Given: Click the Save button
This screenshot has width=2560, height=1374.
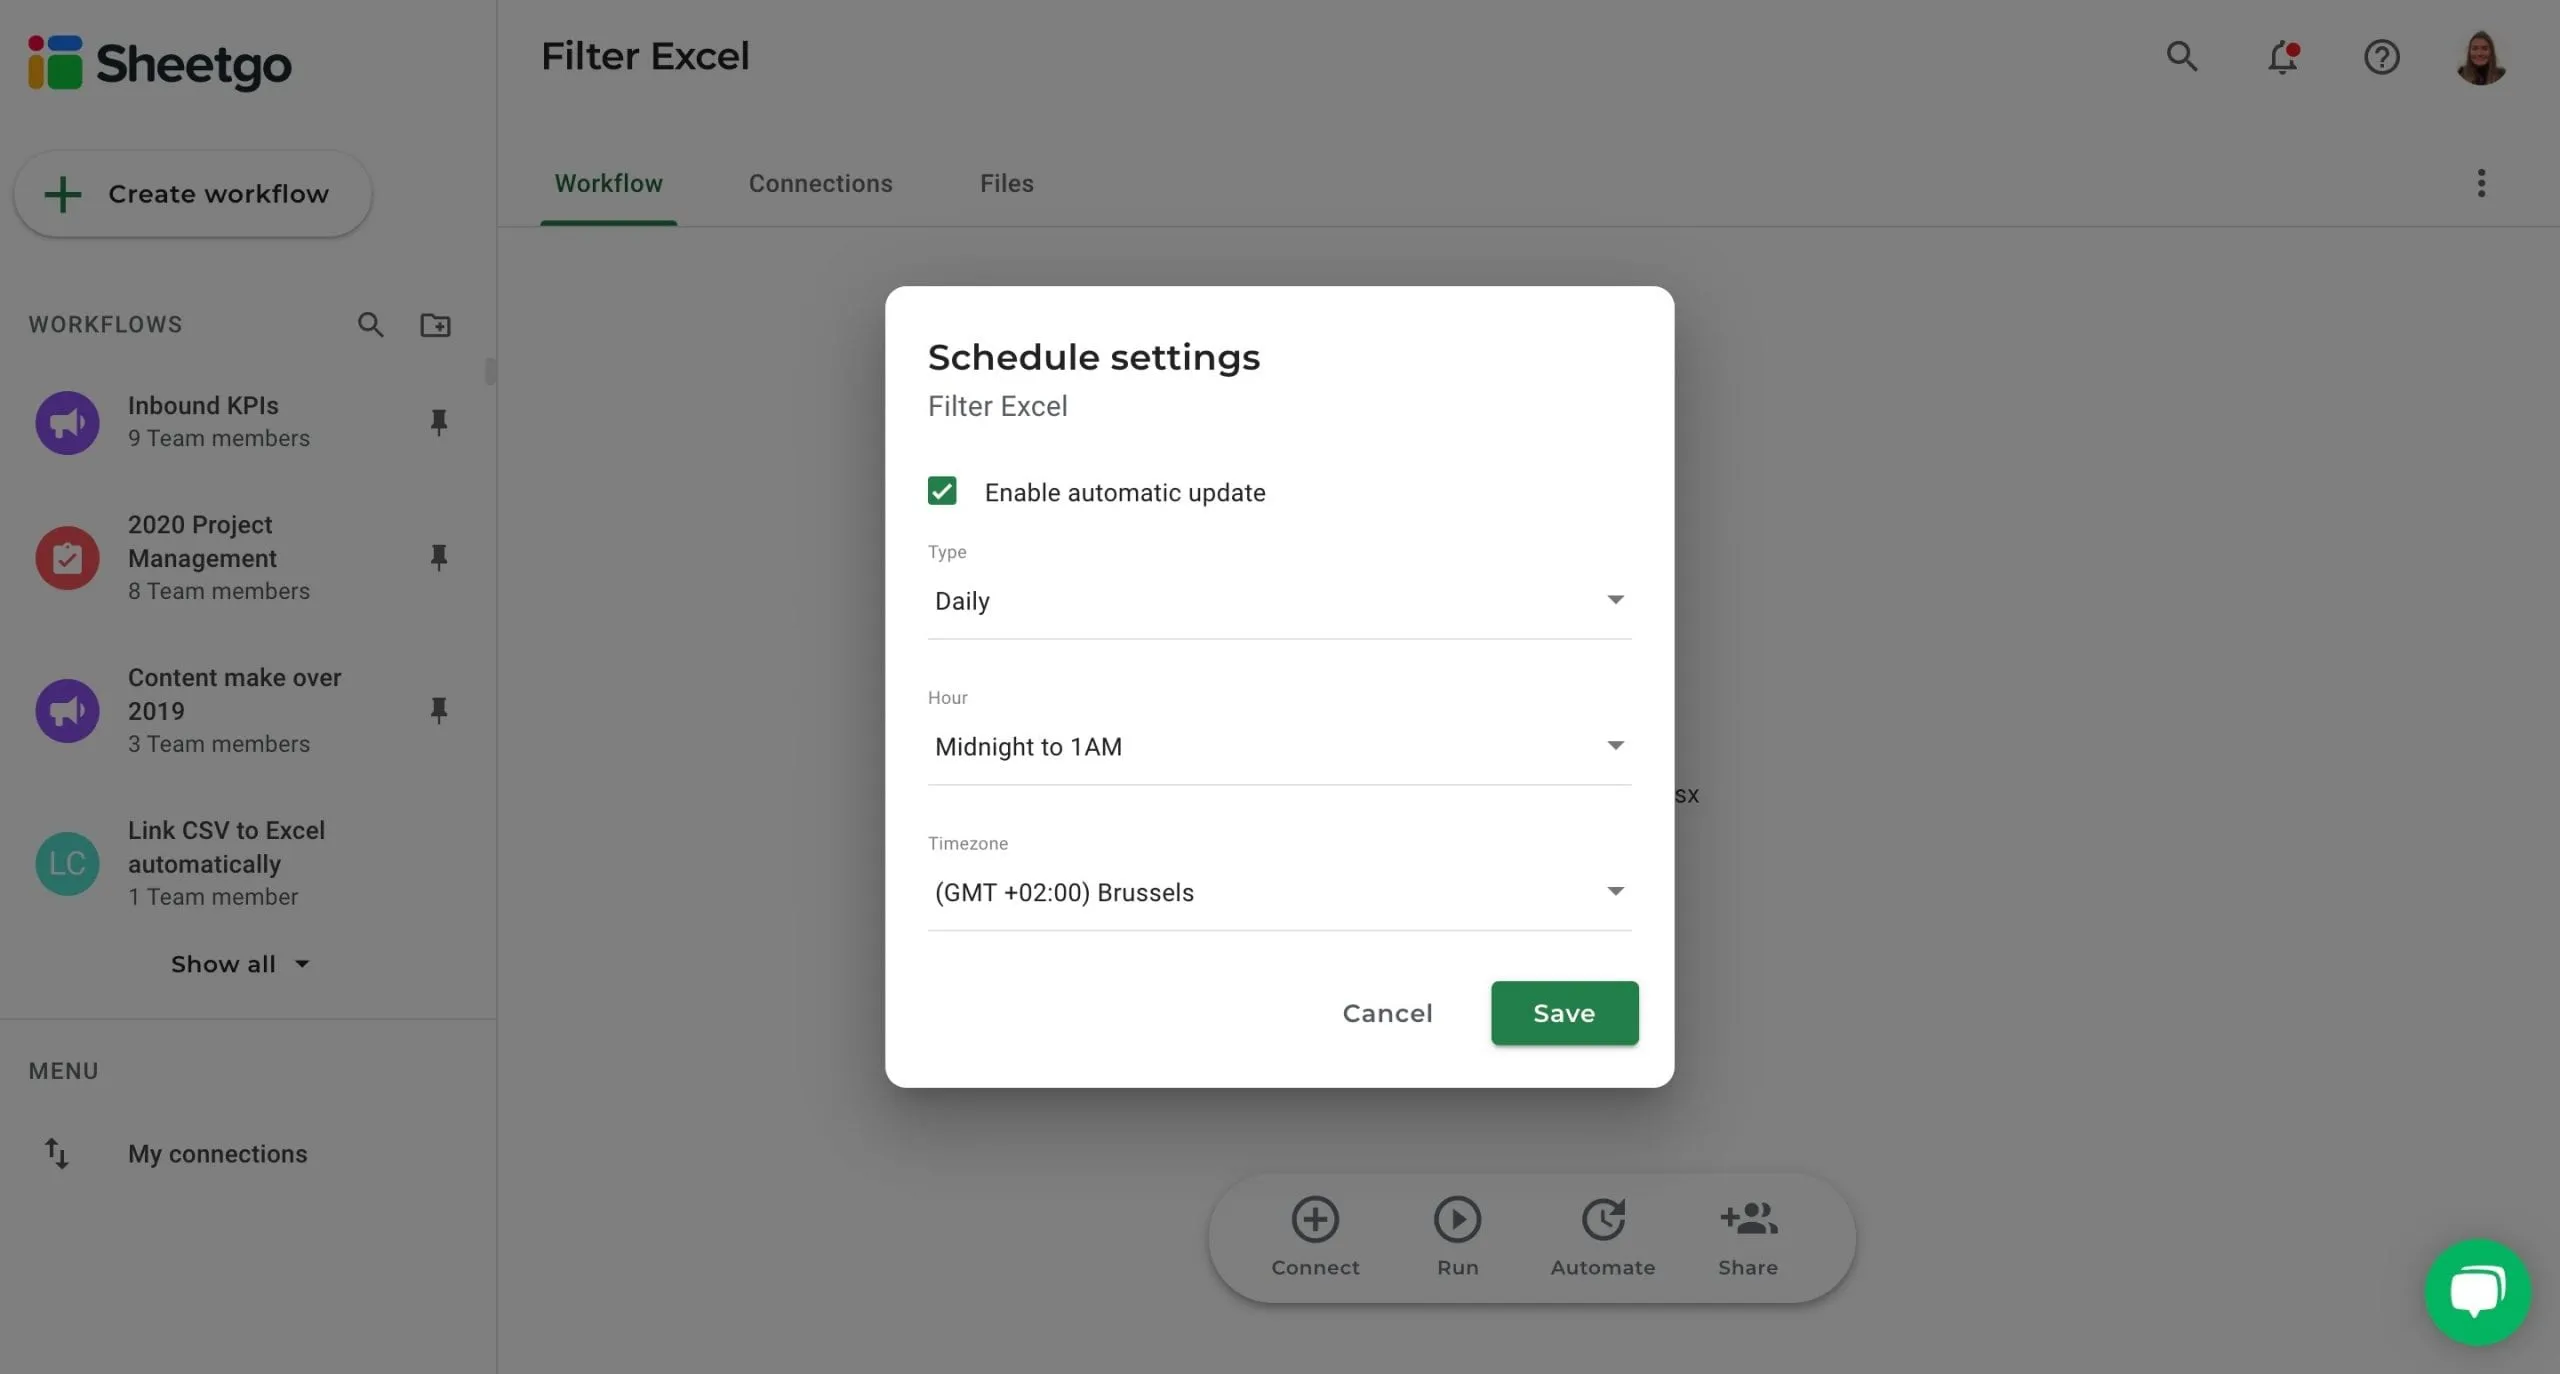Looking at the screenshot, I should tap(1564, 1013).
